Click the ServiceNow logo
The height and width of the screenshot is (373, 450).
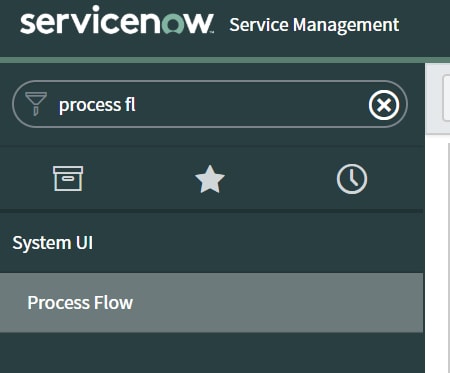click(x=117, y=20)
